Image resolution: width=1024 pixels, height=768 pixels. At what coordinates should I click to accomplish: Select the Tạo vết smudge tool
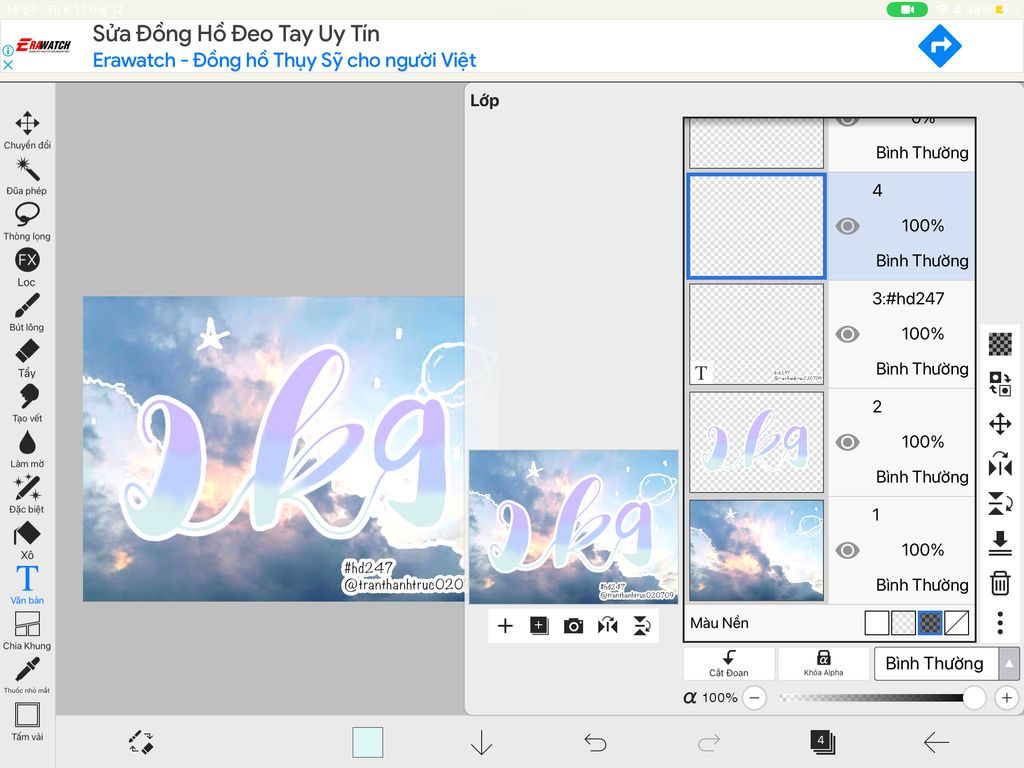click(27, 404)
